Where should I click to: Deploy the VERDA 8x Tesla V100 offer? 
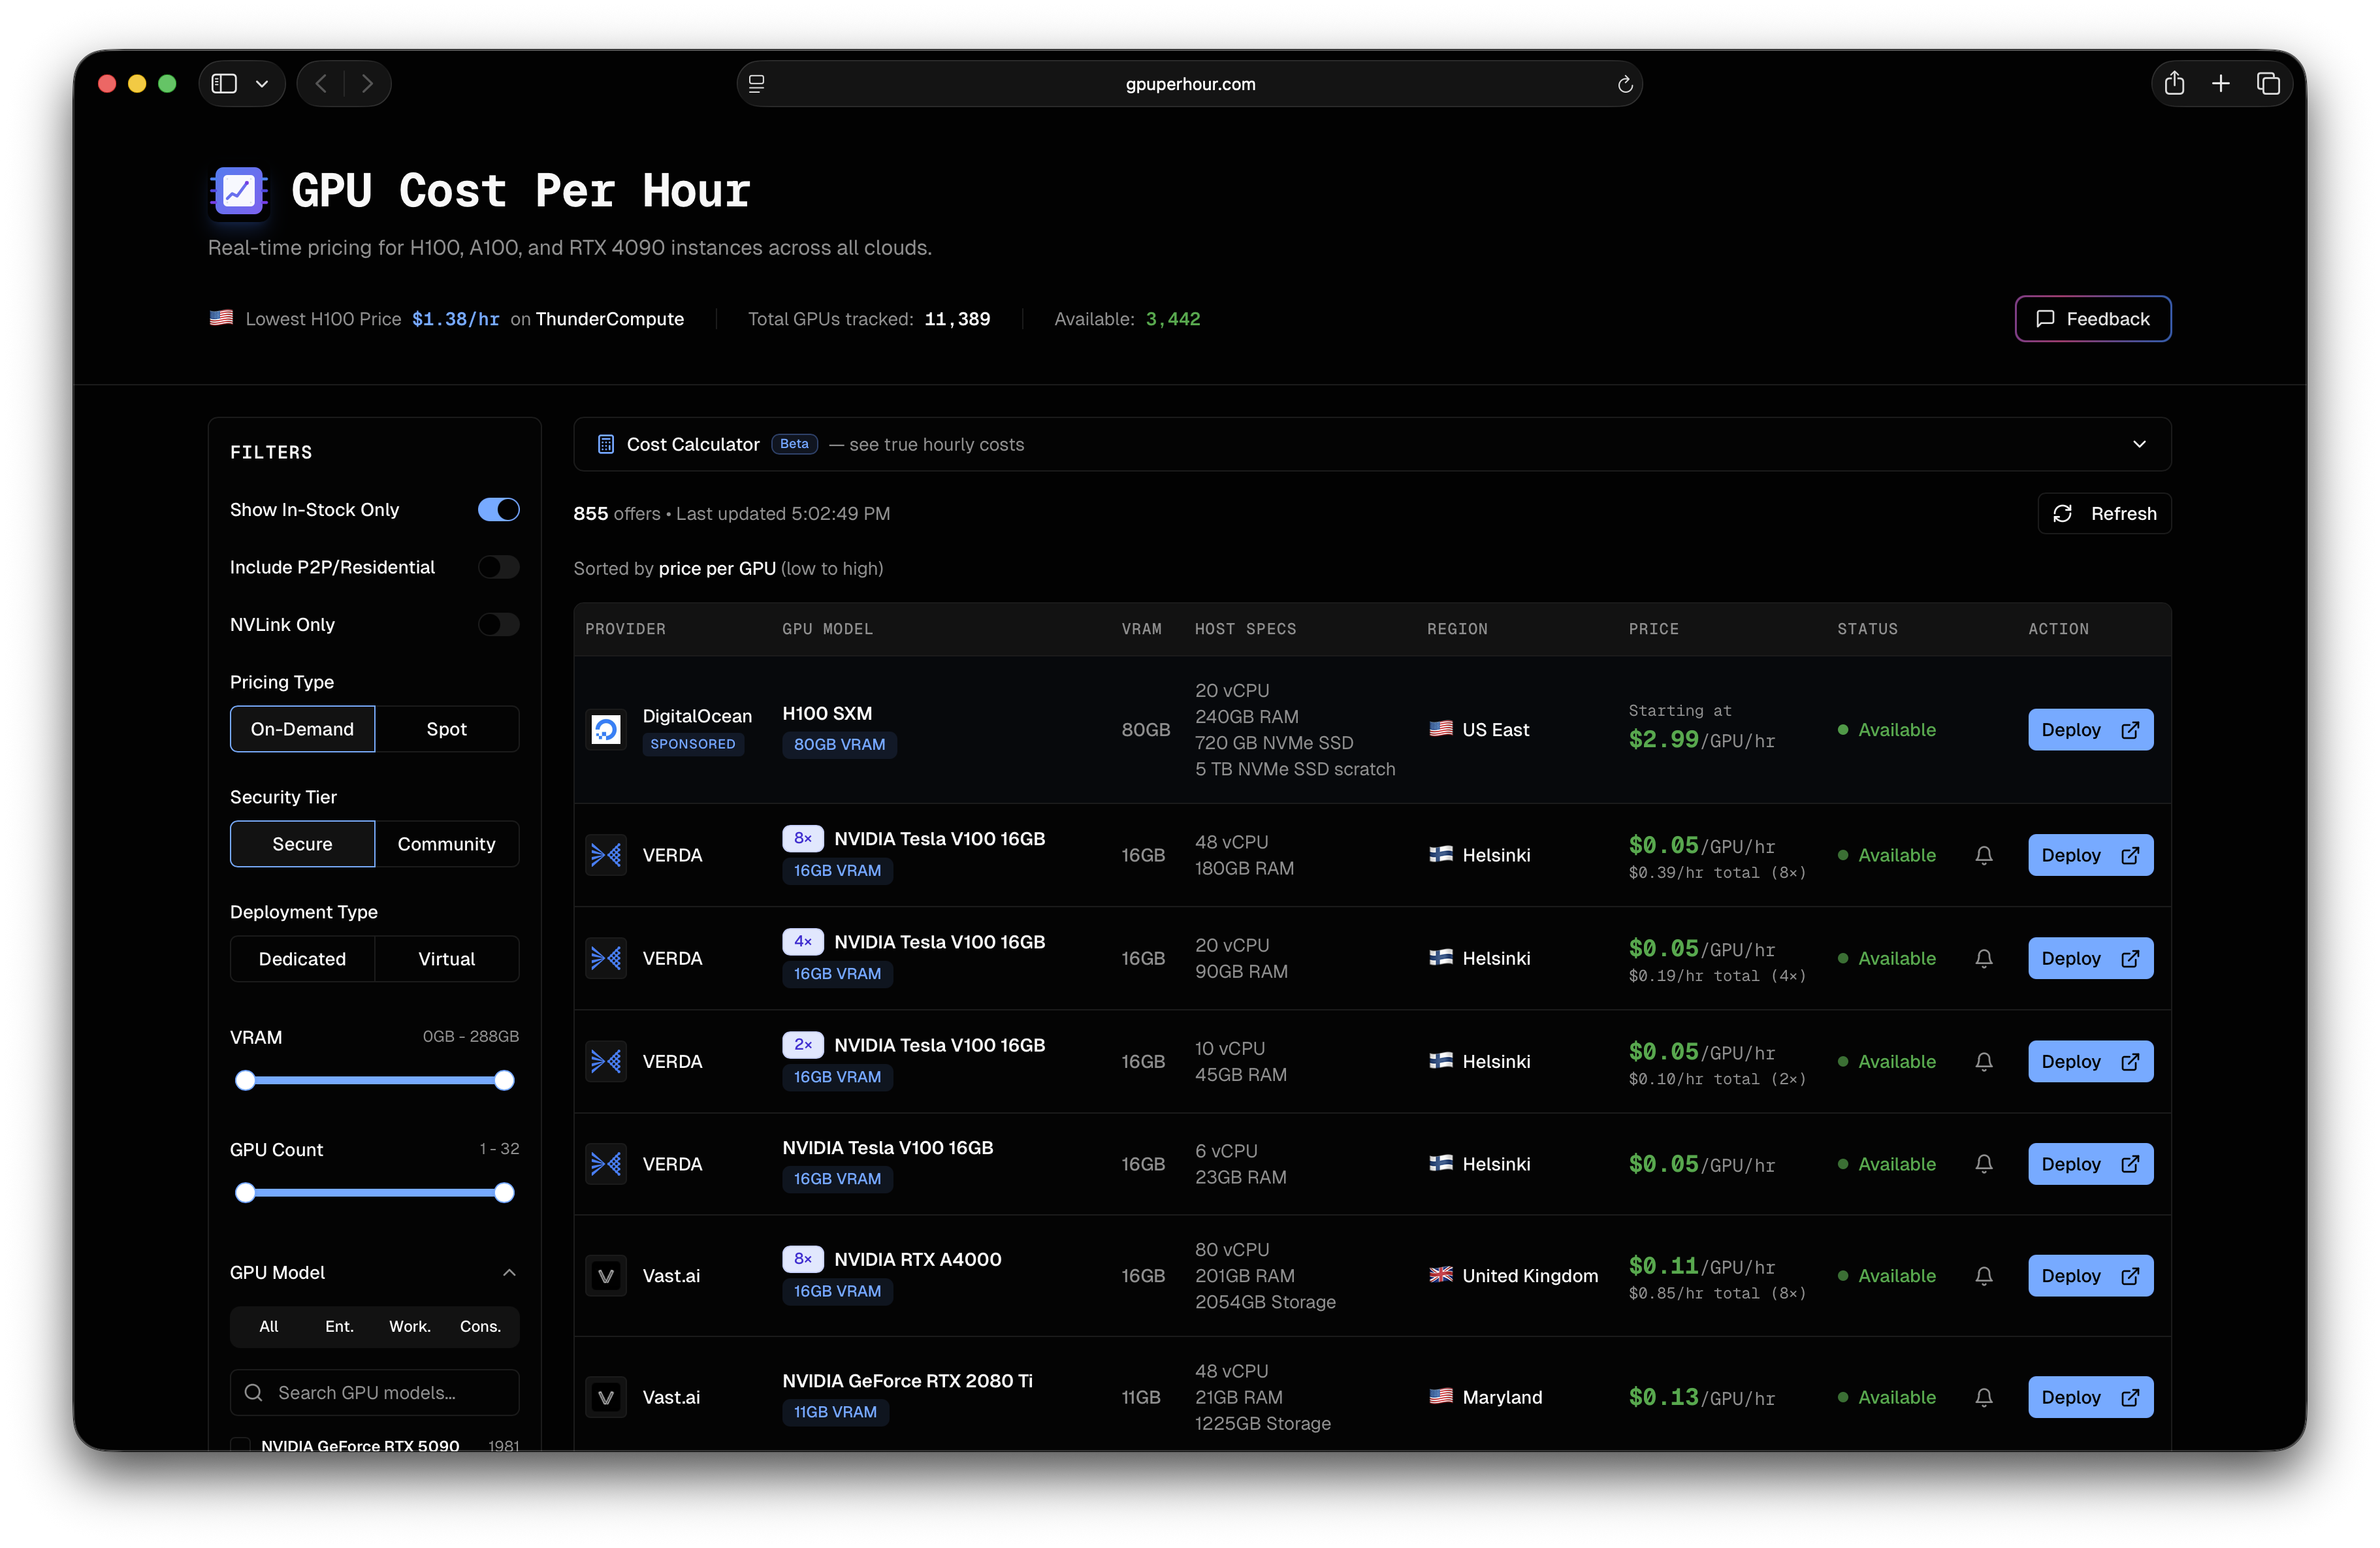(x=2090, y=855)
